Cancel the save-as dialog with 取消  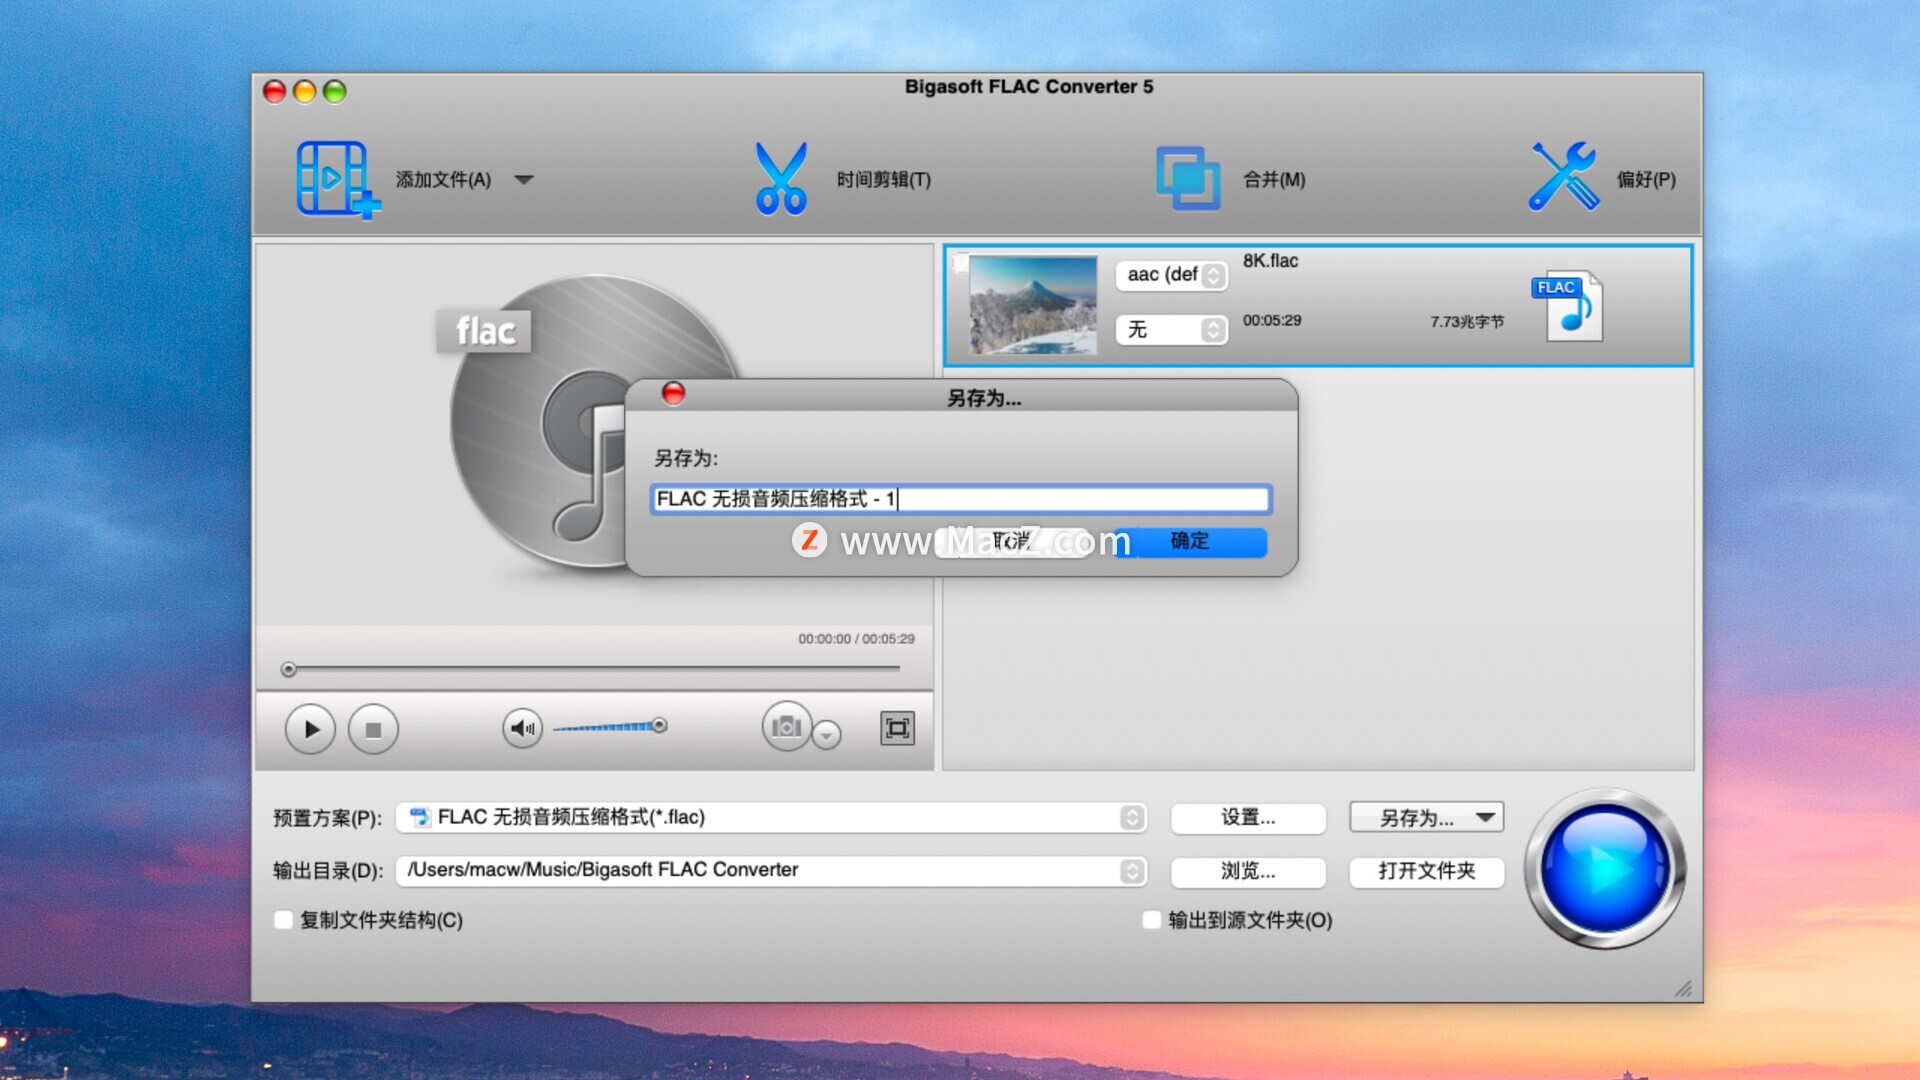[1012, 542]
